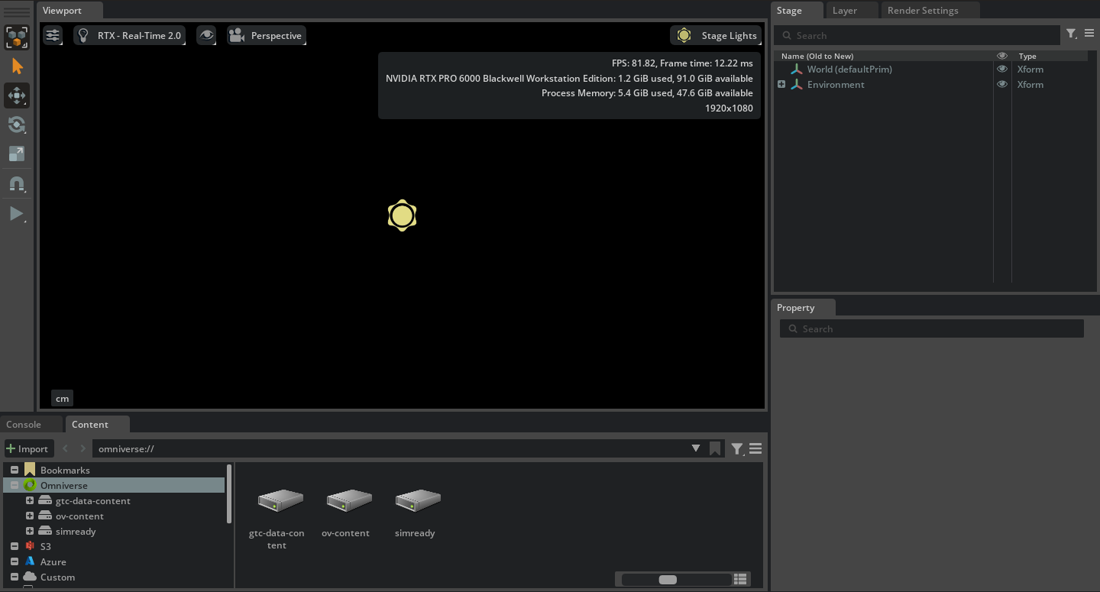The height and width of the screenshot is (592, 1100).
Task: Toggle visibility of Environment prim
Action: click(x=1002, y=84)
